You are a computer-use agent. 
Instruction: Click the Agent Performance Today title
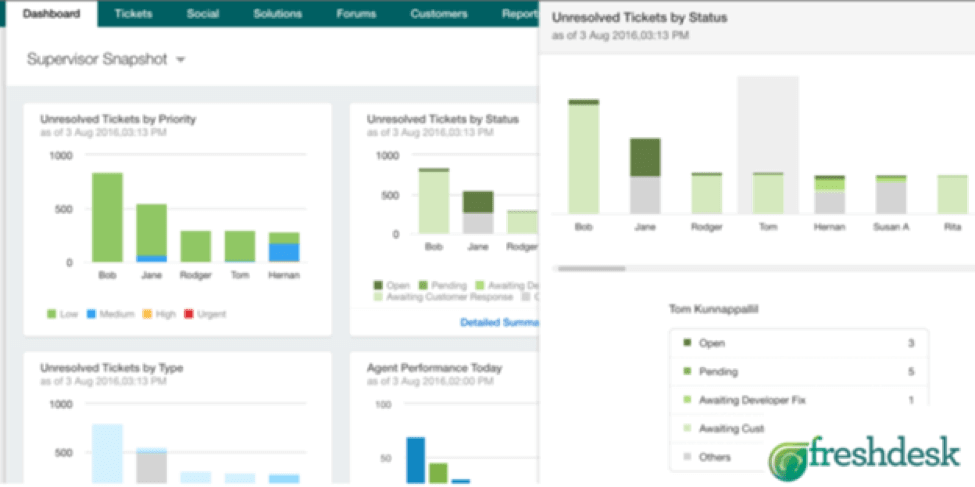435,368
